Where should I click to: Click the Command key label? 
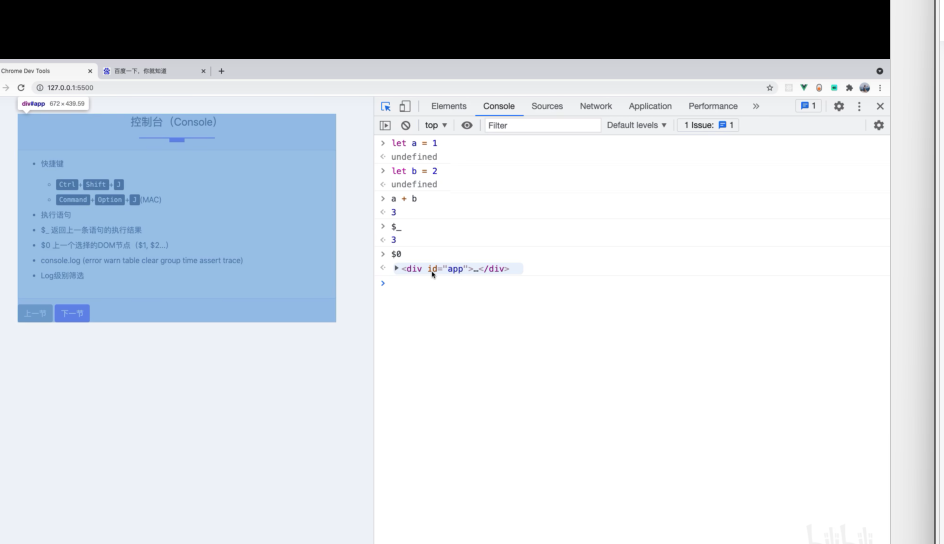point(73,200)
